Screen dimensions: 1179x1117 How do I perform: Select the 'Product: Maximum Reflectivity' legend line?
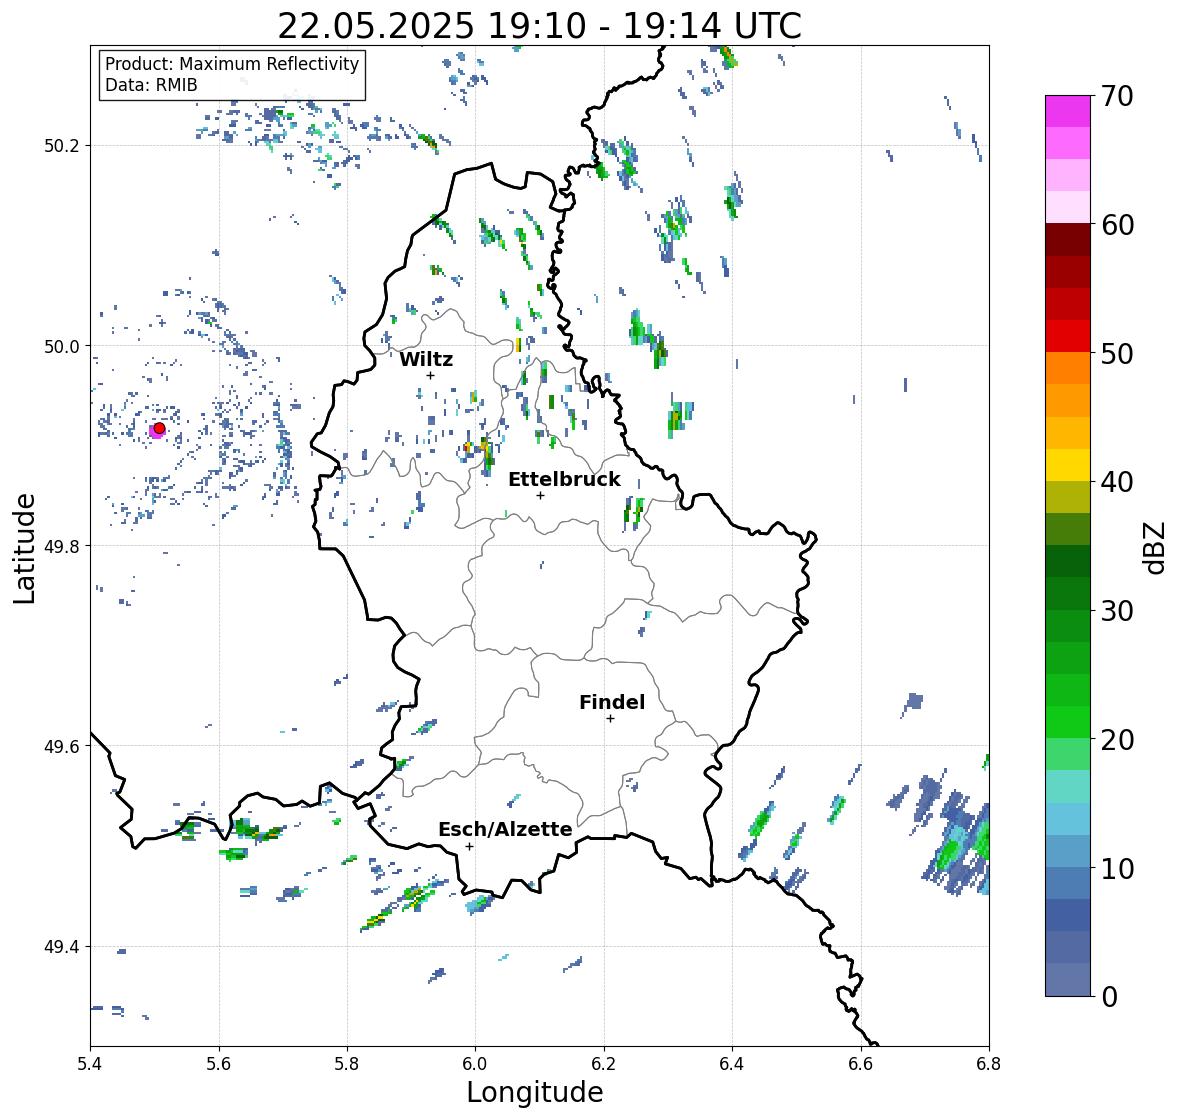click(232, 64)
